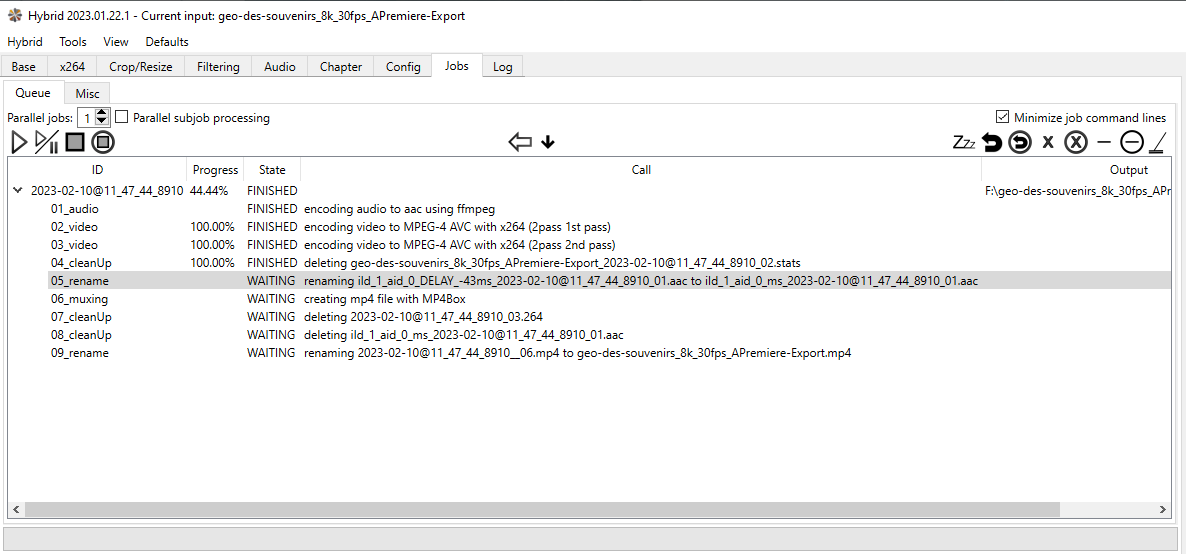1186x554 pixels.
Task: Increase the Parallel jobs spinner value
Action: pos(102,113)
